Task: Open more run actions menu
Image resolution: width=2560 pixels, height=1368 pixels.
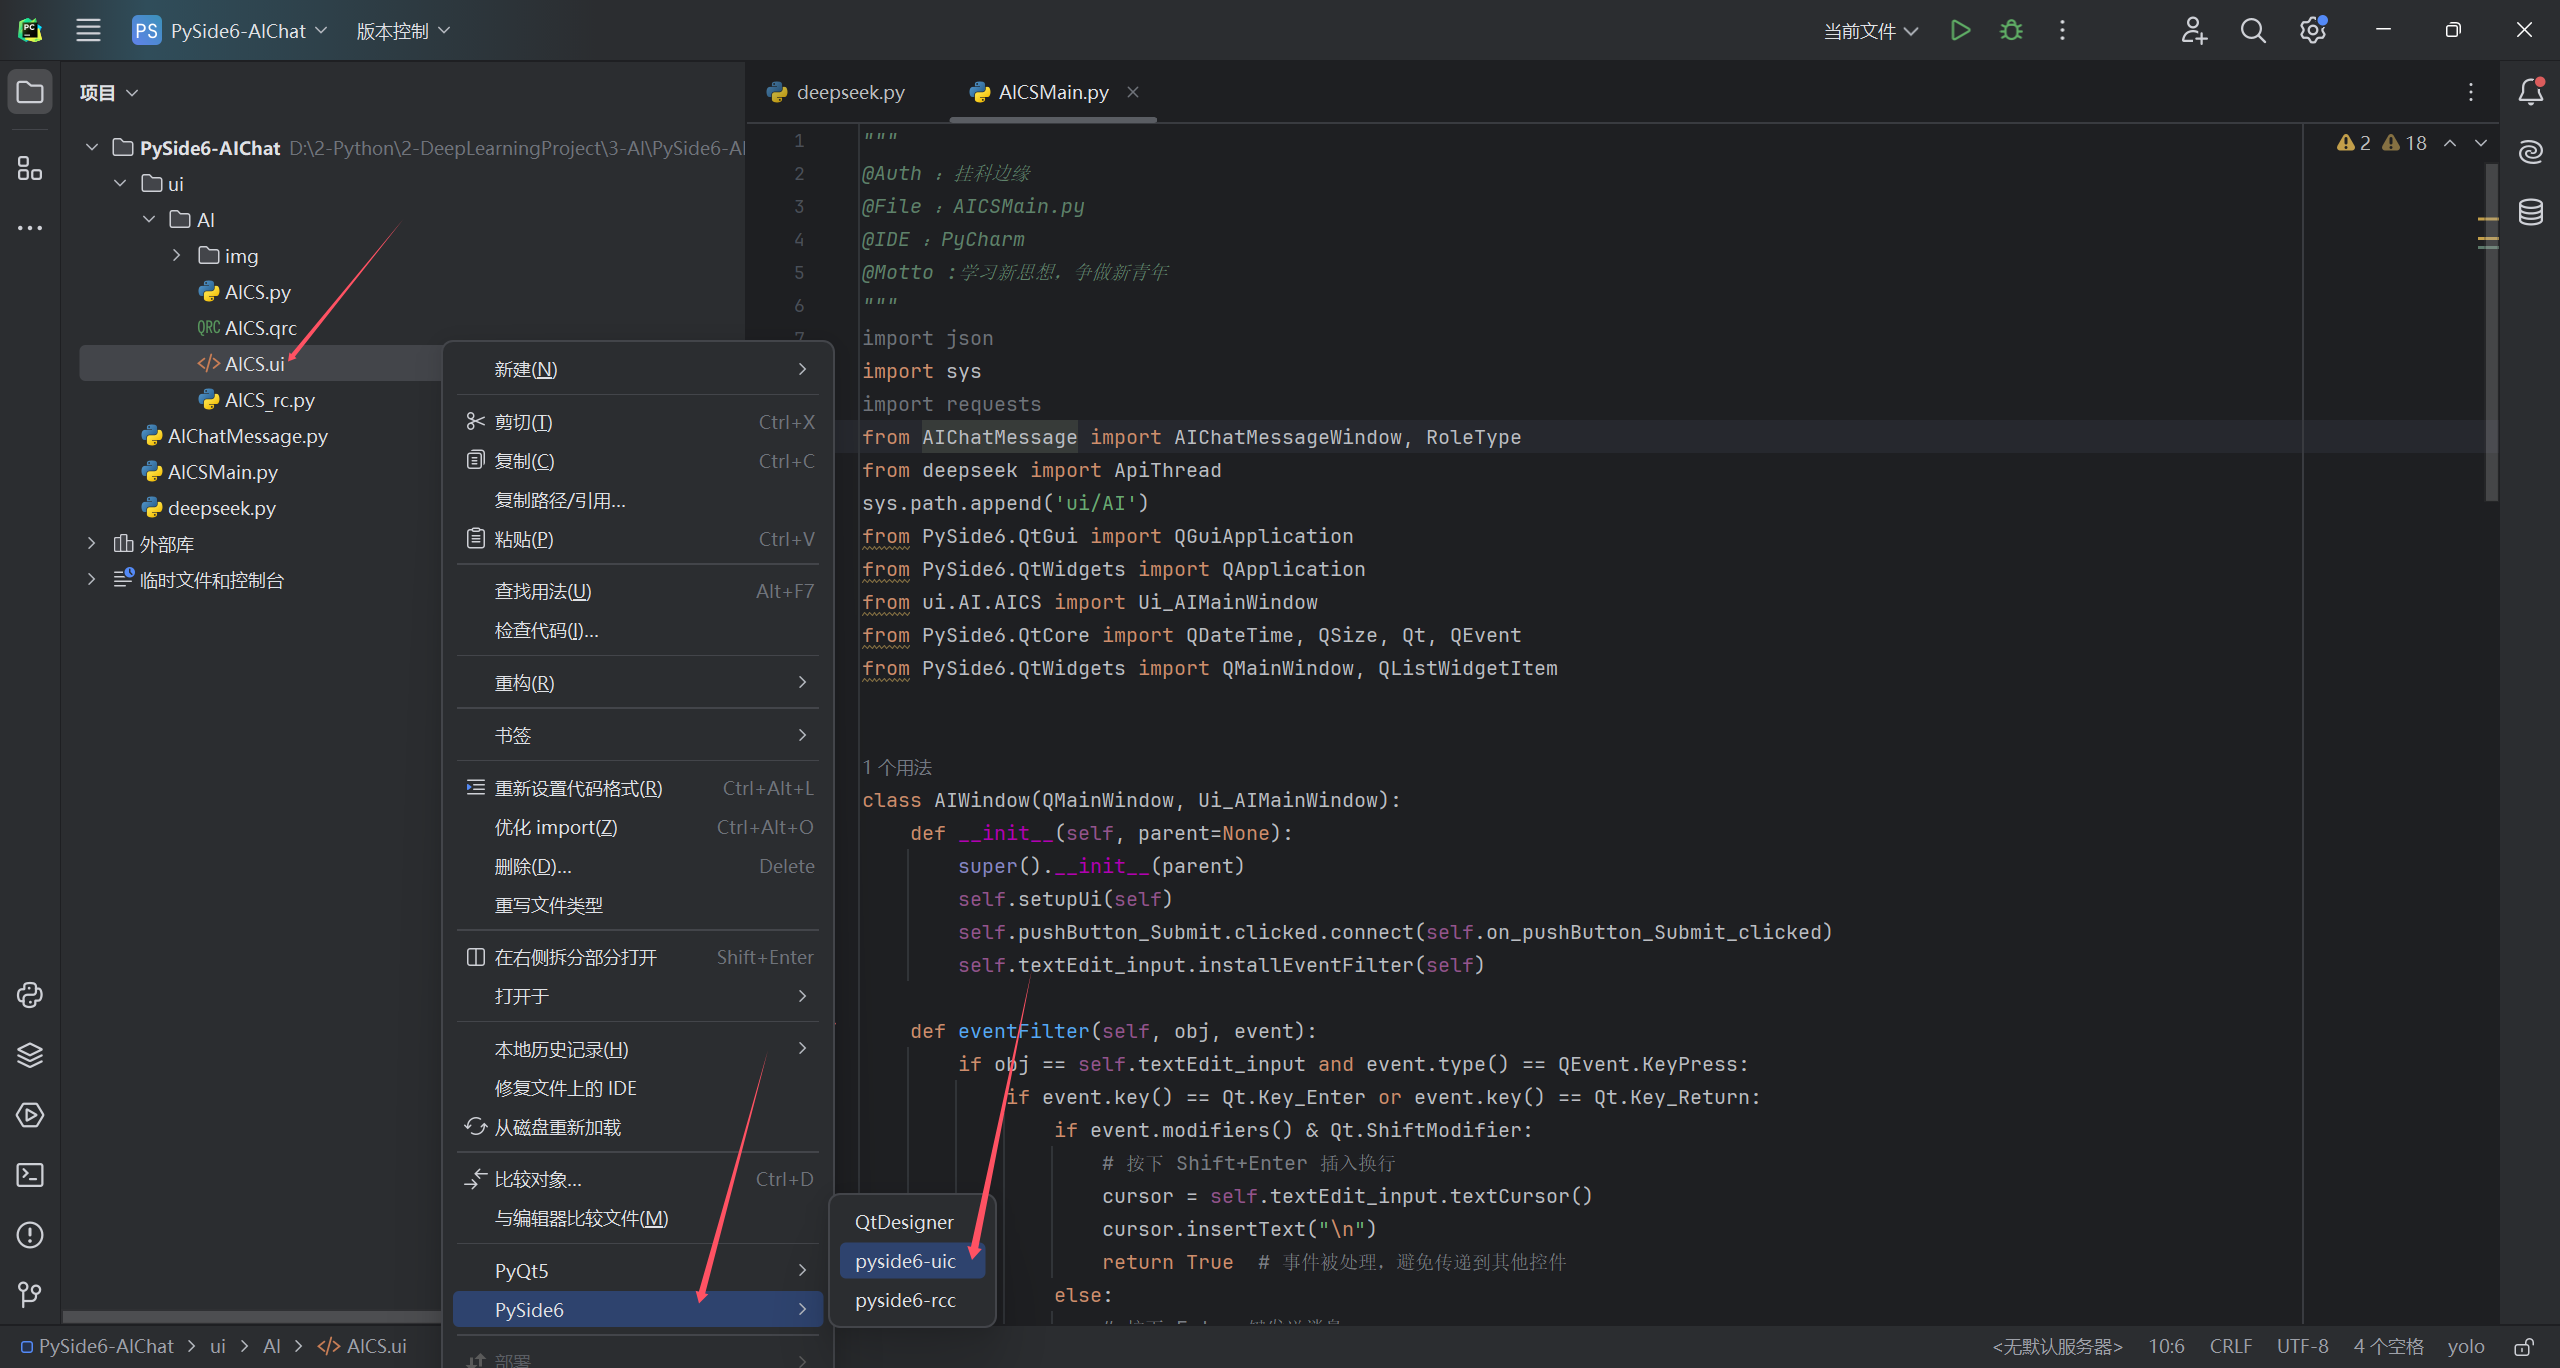Action: (2062, 30)
